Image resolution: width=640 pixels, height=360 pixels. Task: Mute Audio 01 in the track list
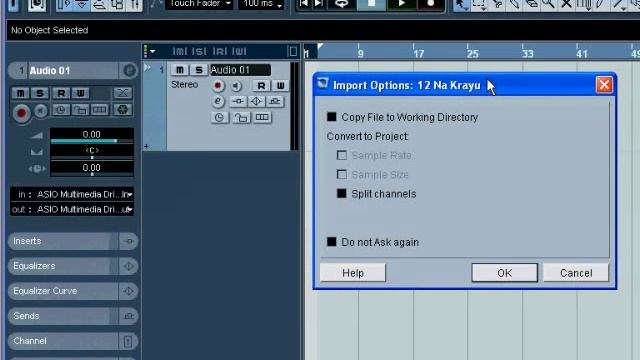pos(180,70)
